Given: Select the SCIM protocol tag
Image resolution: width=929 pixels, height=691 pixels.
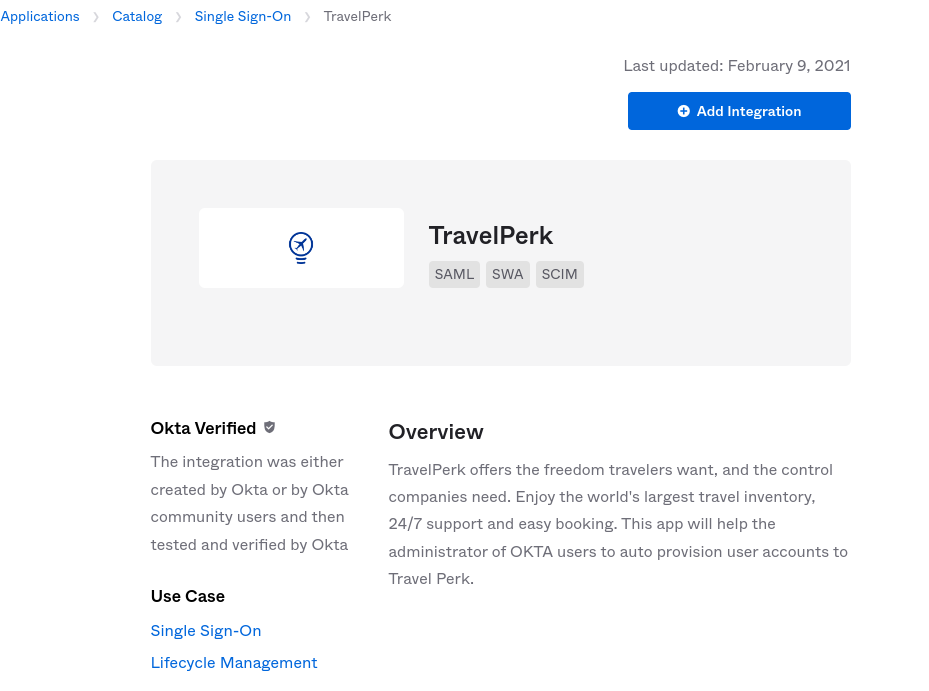Looking at the screenshot, I should [x=560, y=274].
